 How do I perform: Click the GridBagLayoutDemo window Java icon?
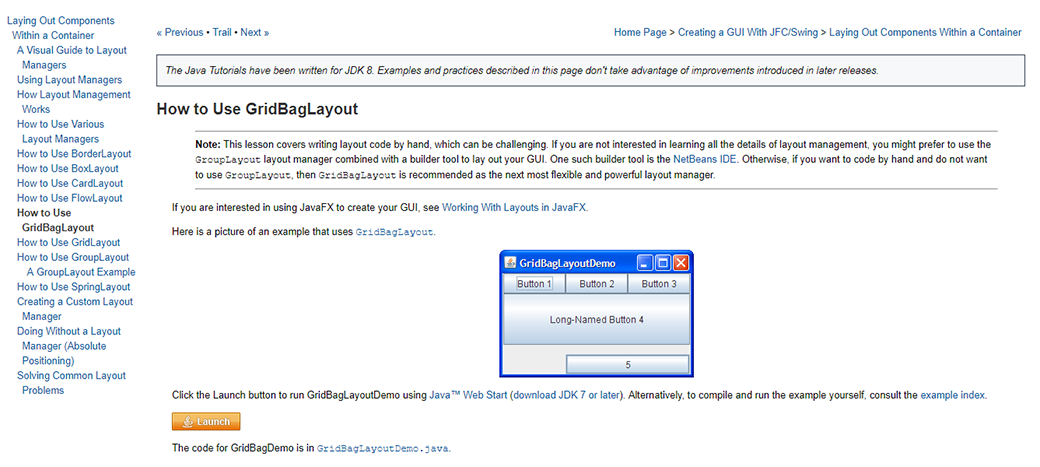510,263
